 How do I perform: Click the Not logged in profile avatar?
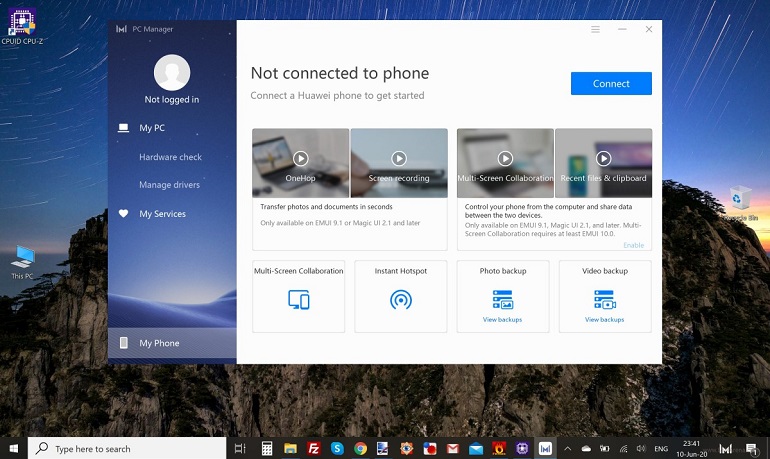(171, 72)
